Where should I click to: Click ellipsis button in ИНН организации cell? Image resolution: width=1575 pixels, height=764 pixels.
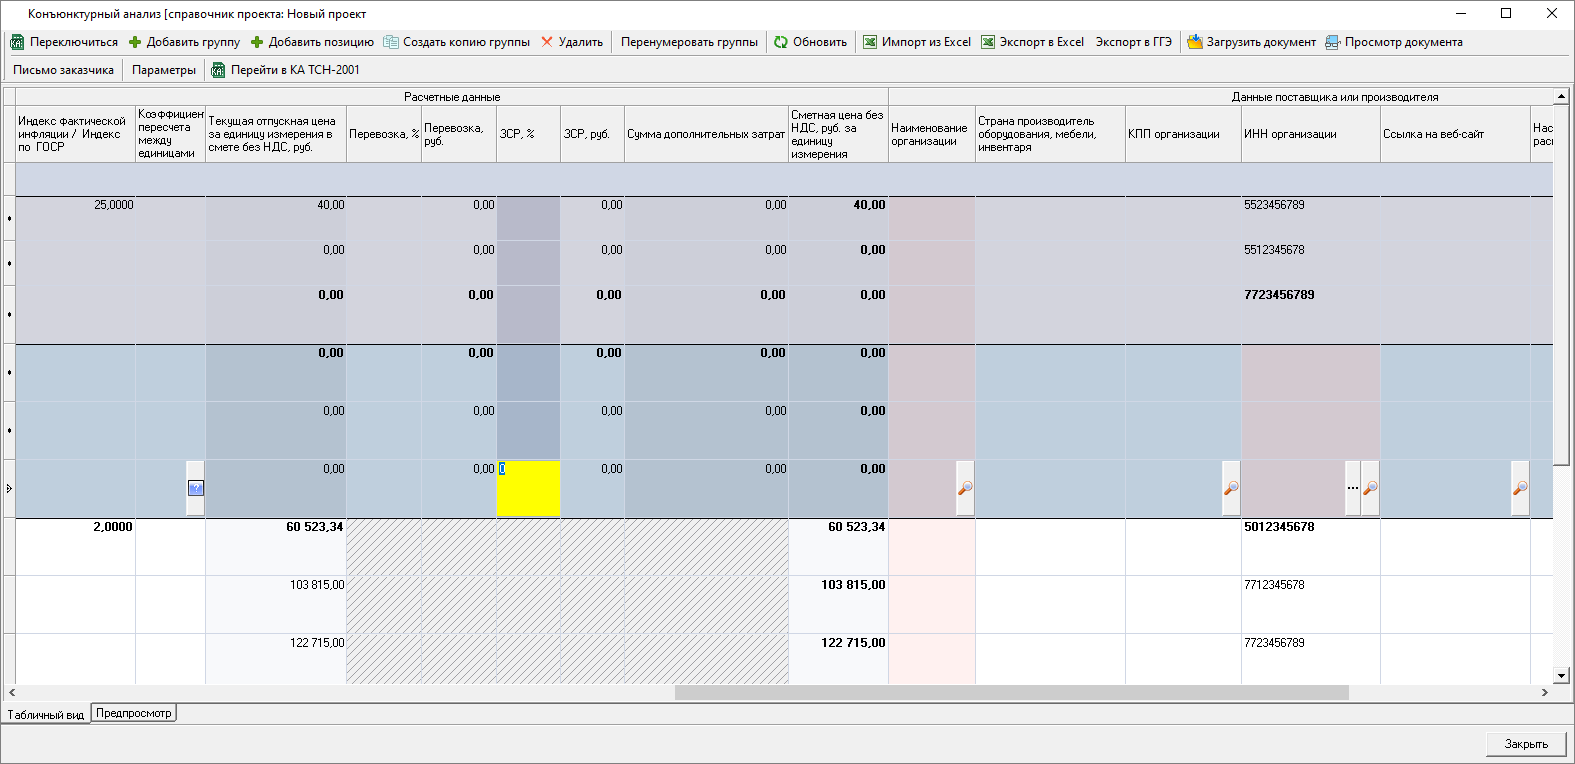1352,488
